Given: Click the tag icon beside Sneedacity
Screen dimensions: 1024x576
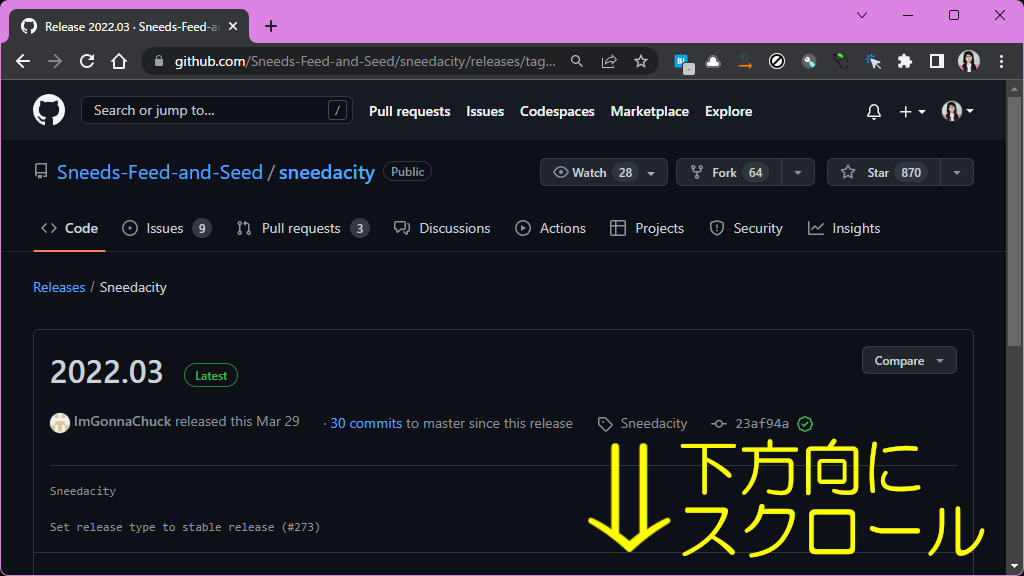Looking at the screenshot, I should pos(603,423).
